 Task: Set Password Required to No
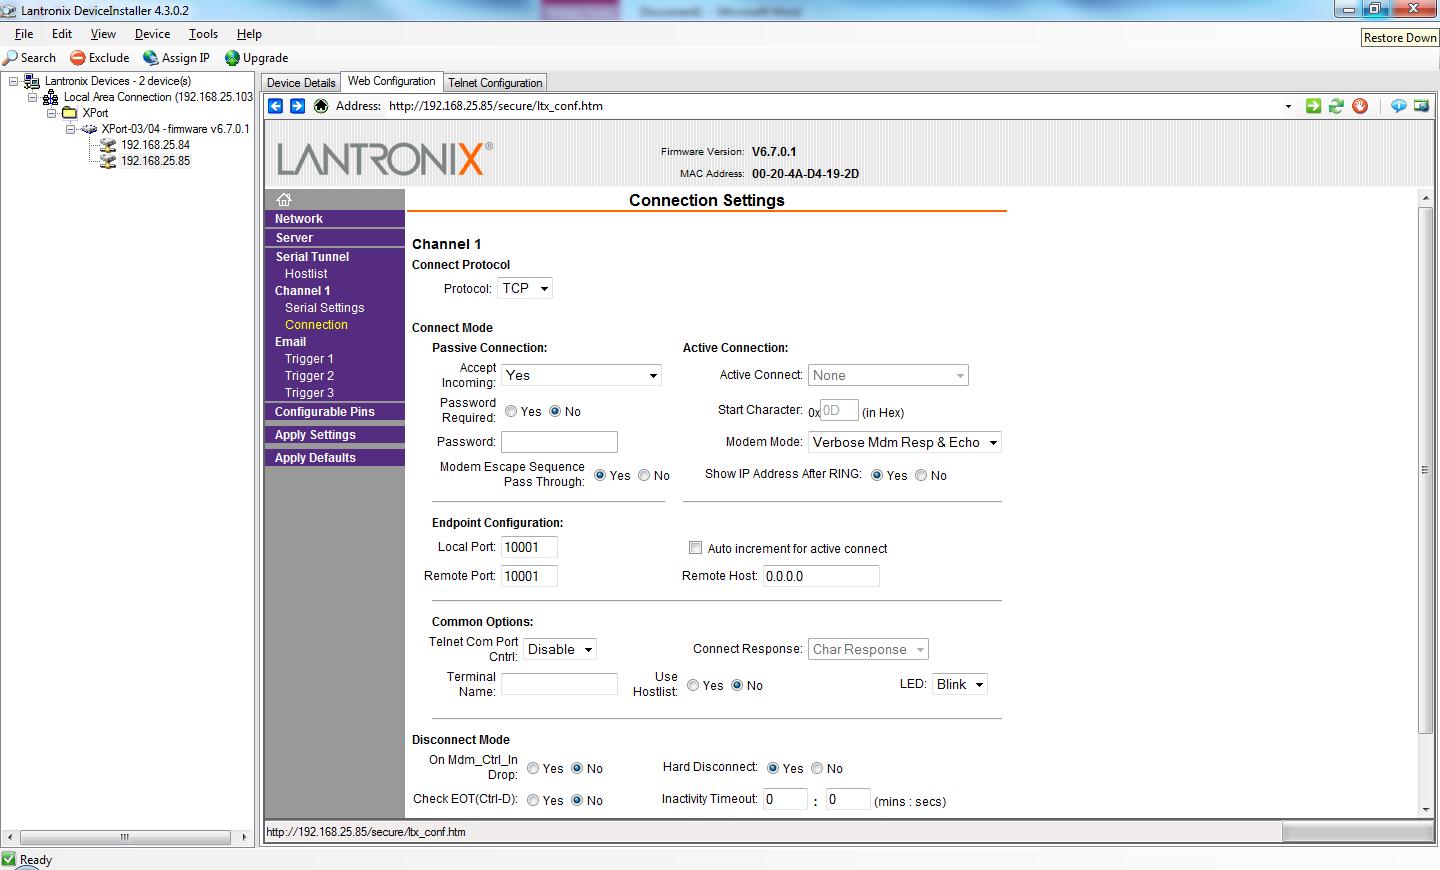[x=555, y=411]
